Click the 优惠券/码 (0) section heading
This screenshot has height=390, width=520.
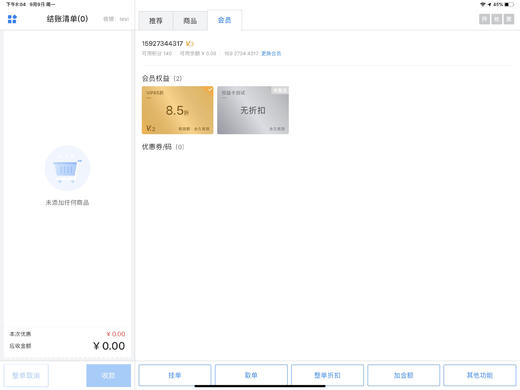pos(163,147)
